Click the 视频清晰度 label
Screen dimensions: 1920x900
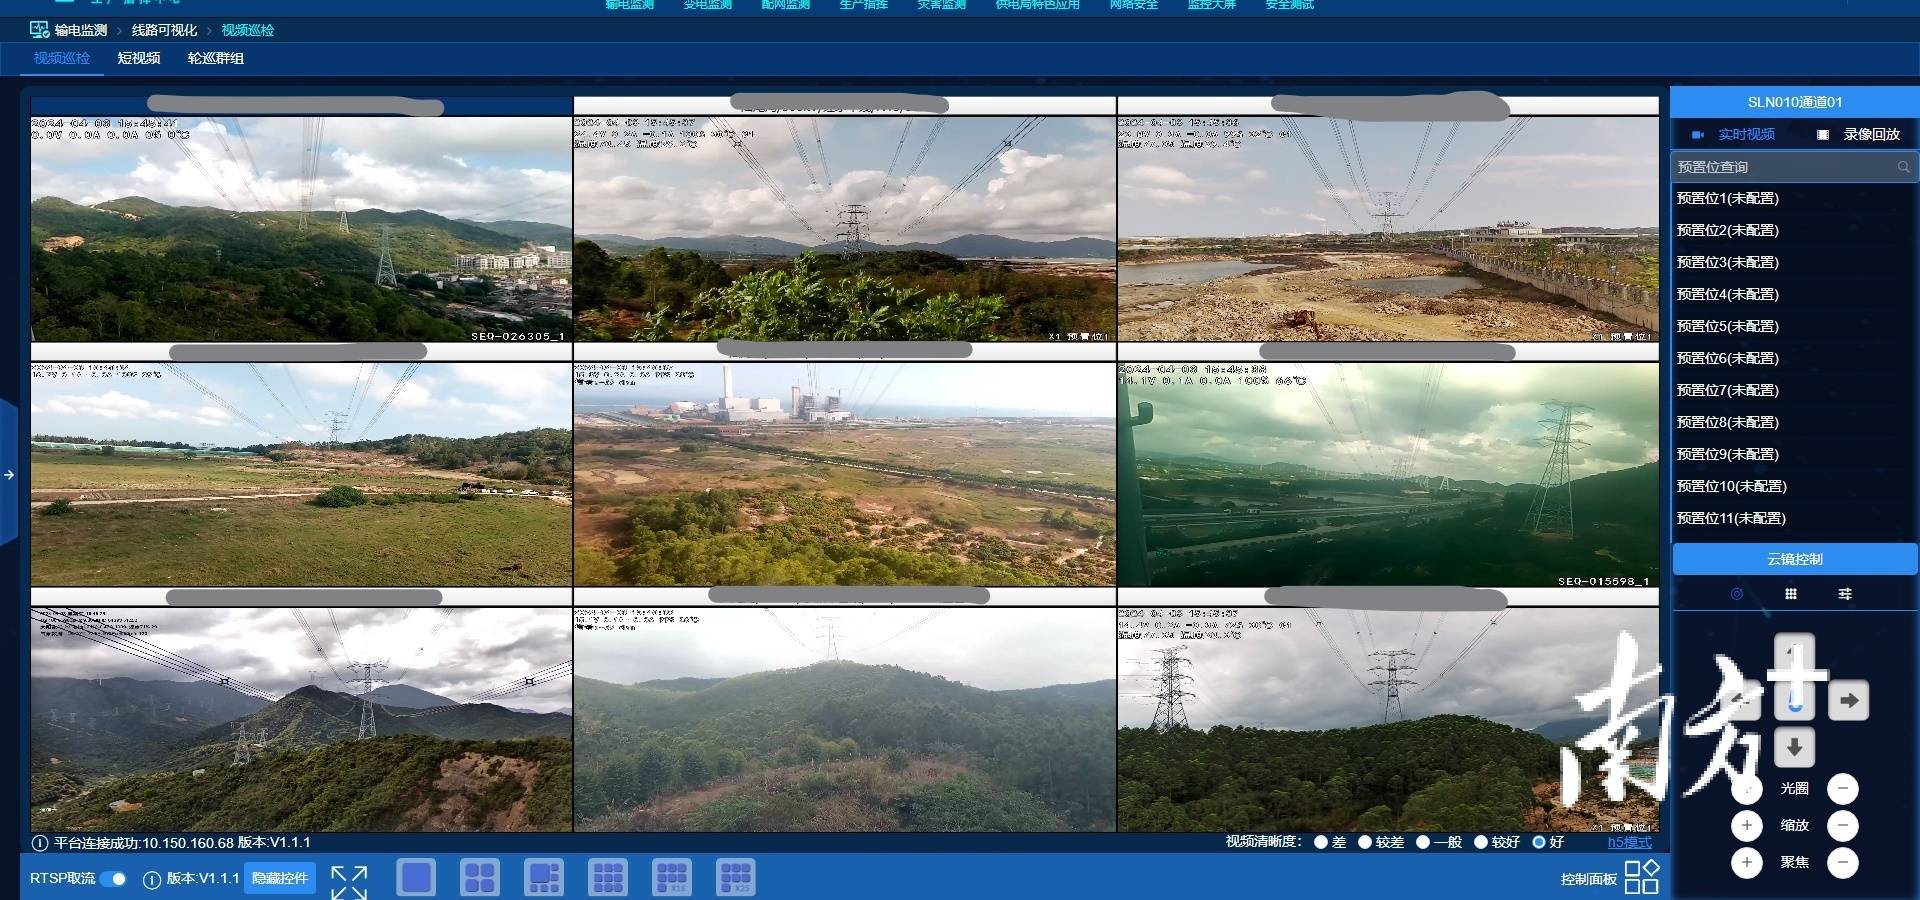point(1264,842)
